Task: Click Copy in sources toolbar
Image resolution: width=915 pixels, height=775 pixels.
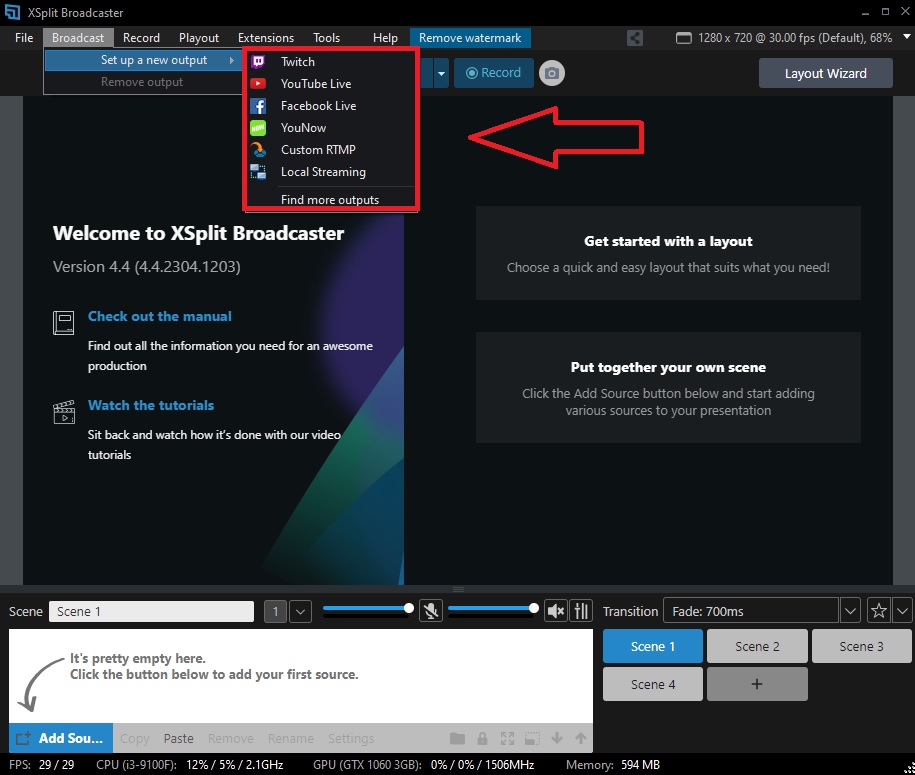Action: point(135,739)
